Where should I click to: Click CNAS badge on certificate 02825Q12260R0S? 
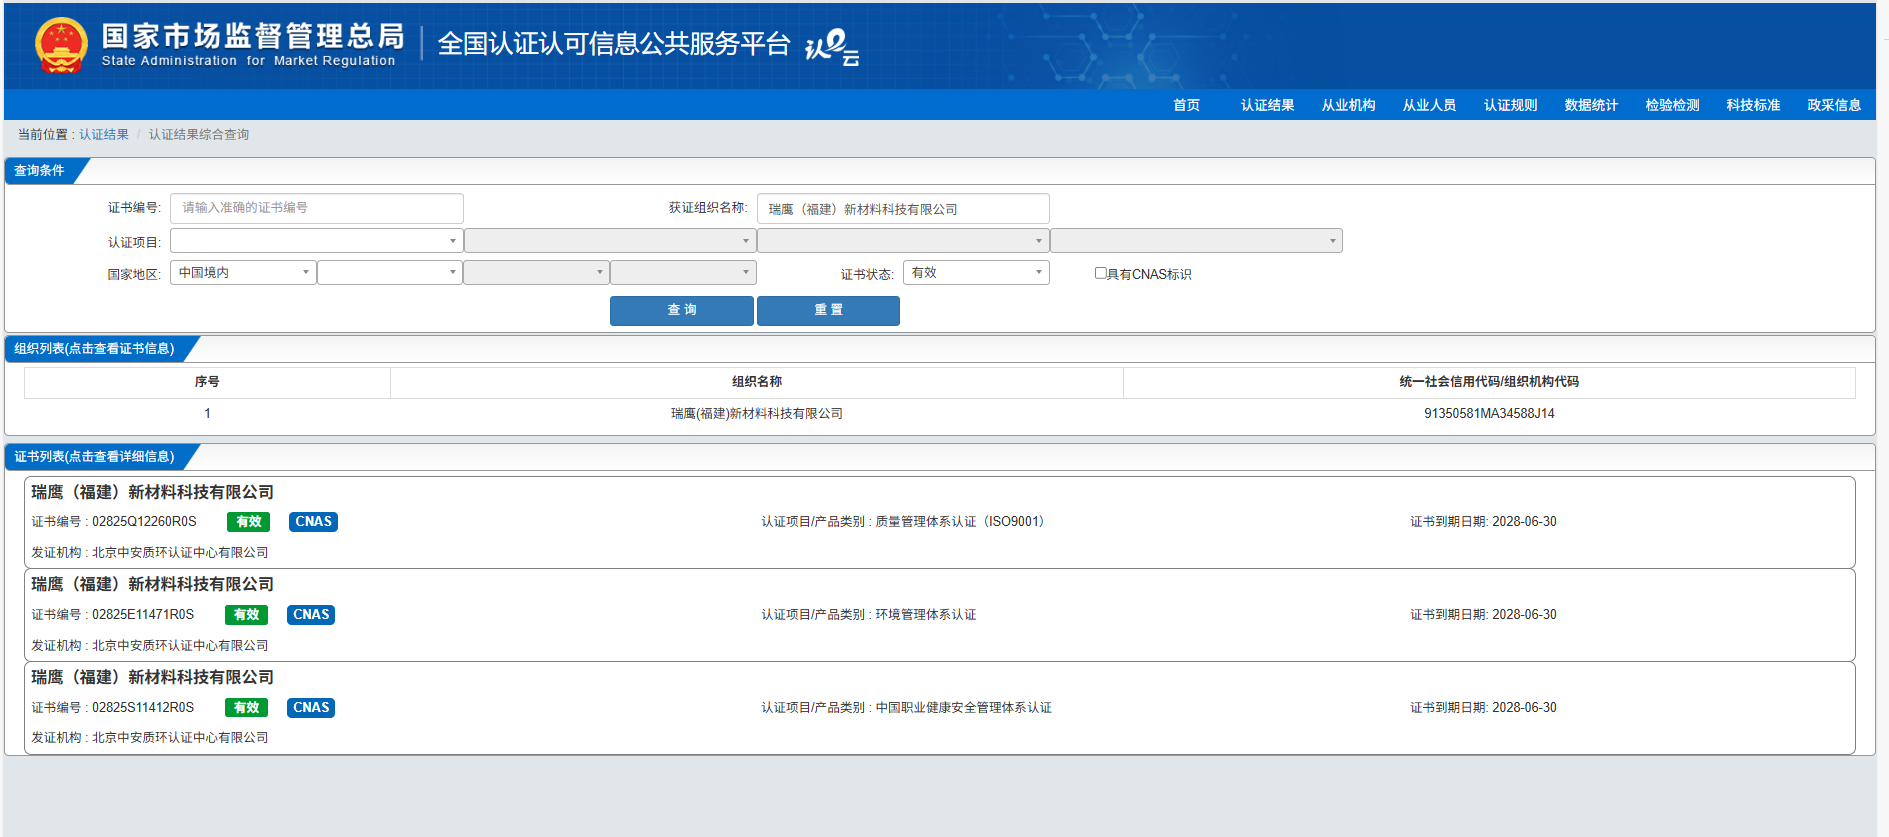(313, 522)
